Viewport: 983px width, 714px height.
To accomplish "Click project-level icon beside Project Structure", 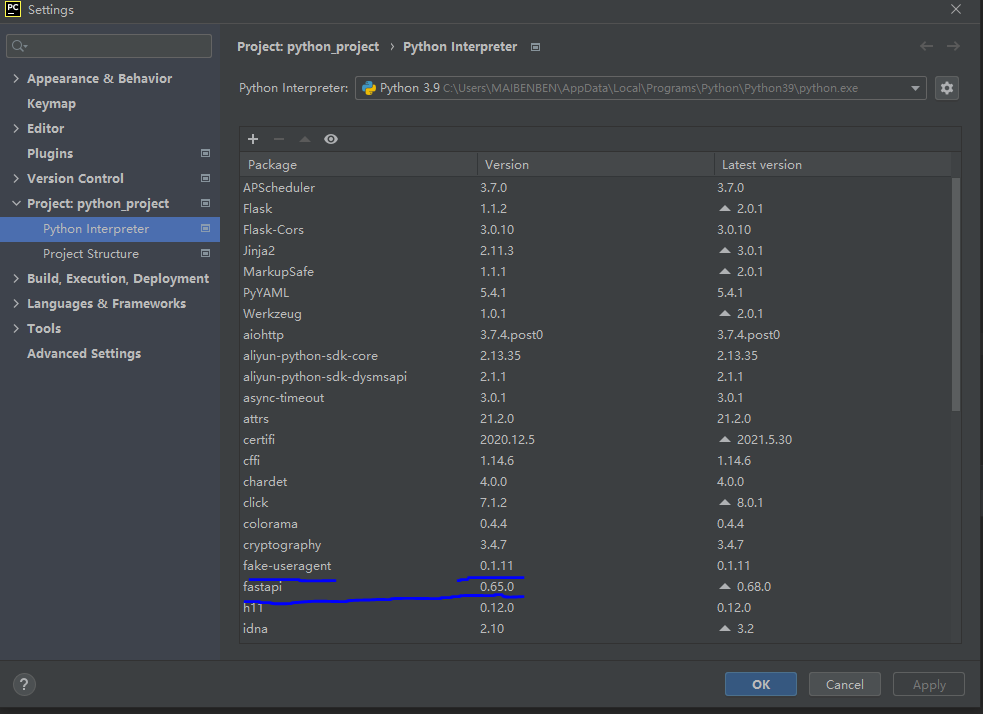I will tap(205, 253).
